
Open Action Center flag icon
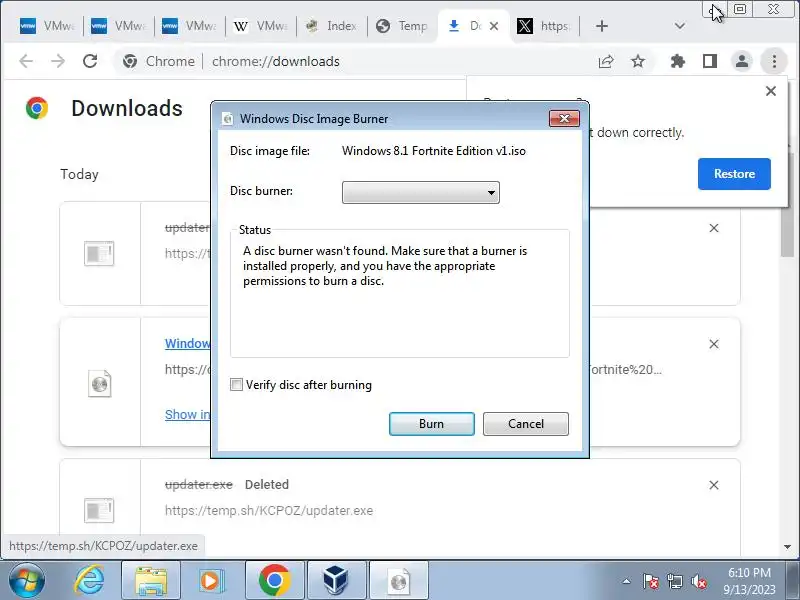coord(651,581)
